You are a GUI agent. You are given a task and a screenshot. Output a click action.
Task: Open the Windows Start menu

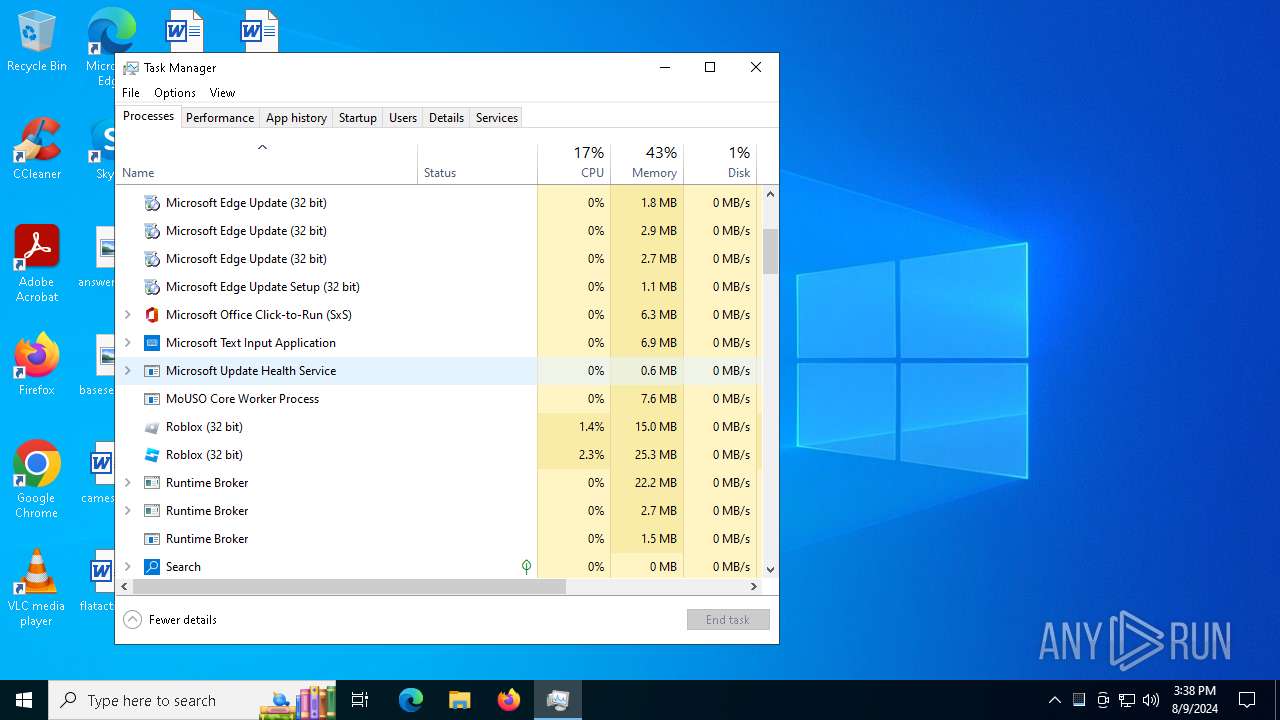tap(24, 700)
